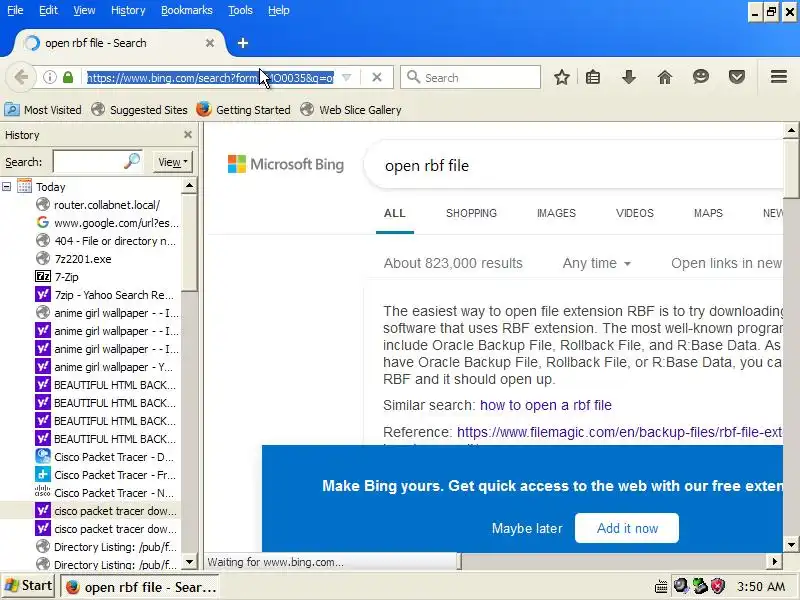Open 7-Zip history entry
The image size is (800, 600).
(x=57, y=277)
